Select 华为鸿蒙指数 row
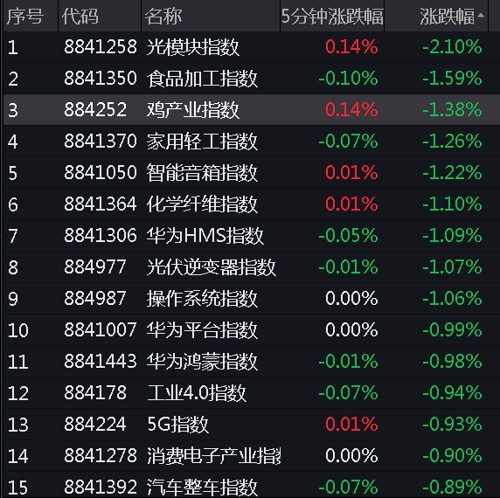 tap(252, 361)
